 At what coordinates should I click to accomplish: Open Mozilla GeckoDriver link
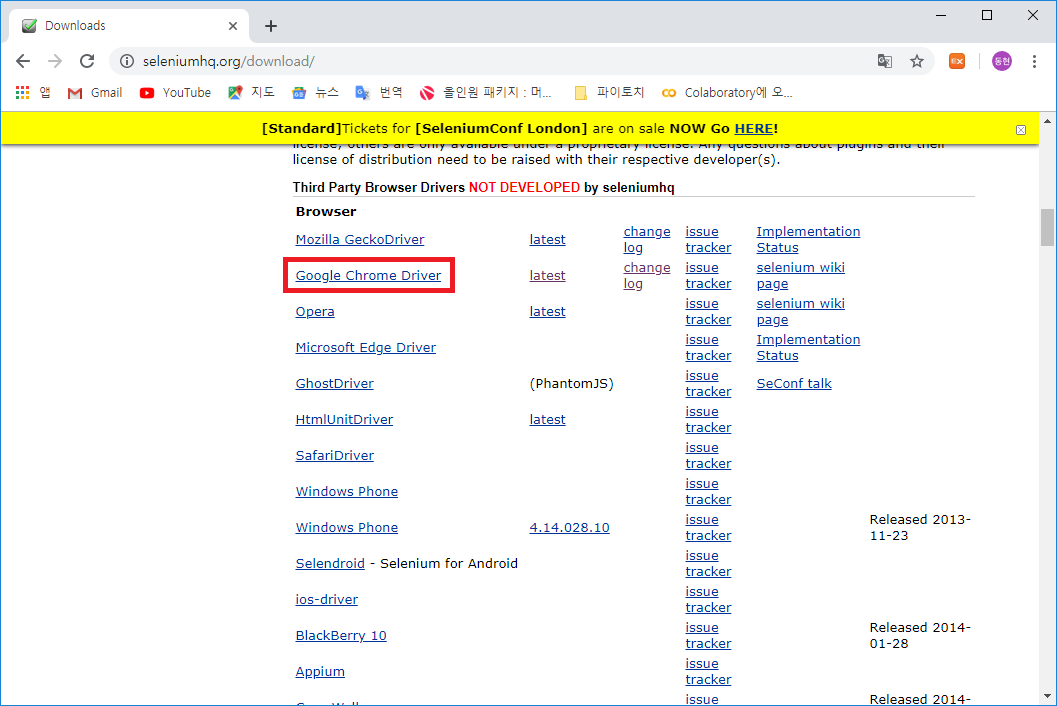pos(360,239)
